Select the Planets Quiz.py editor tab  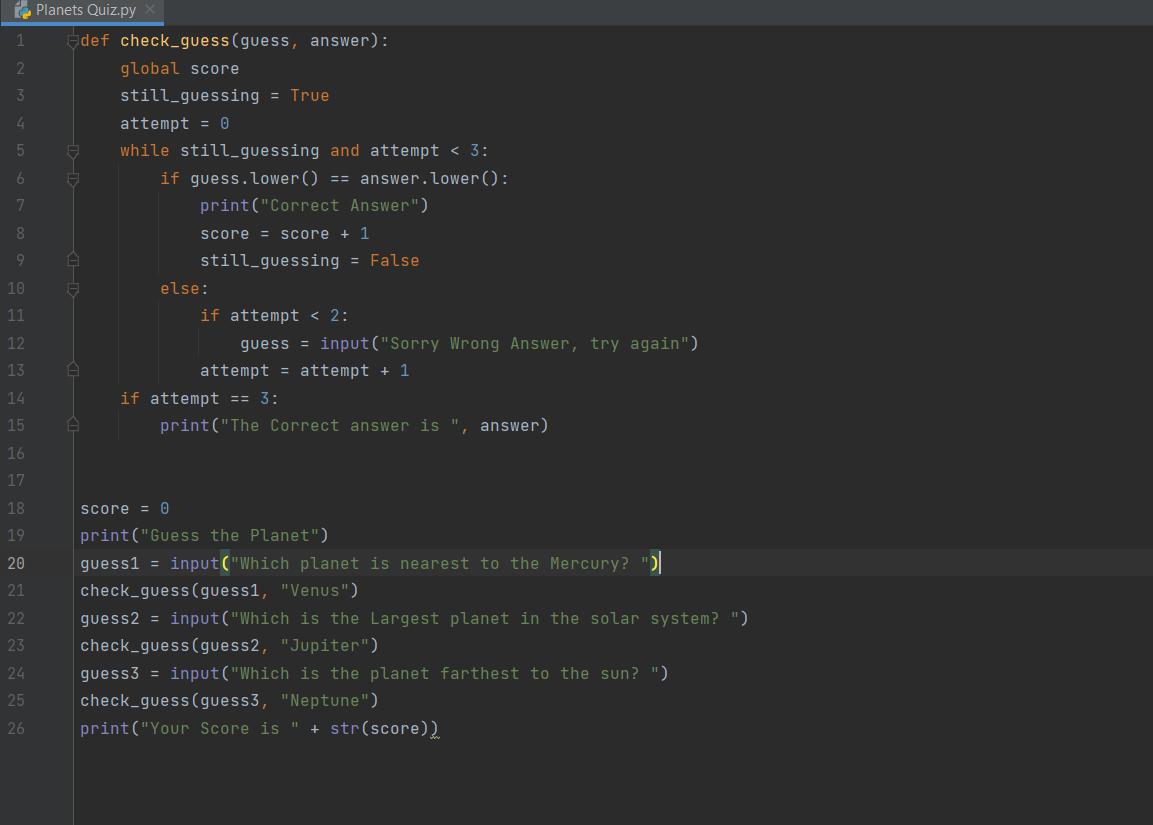(82, 11)
